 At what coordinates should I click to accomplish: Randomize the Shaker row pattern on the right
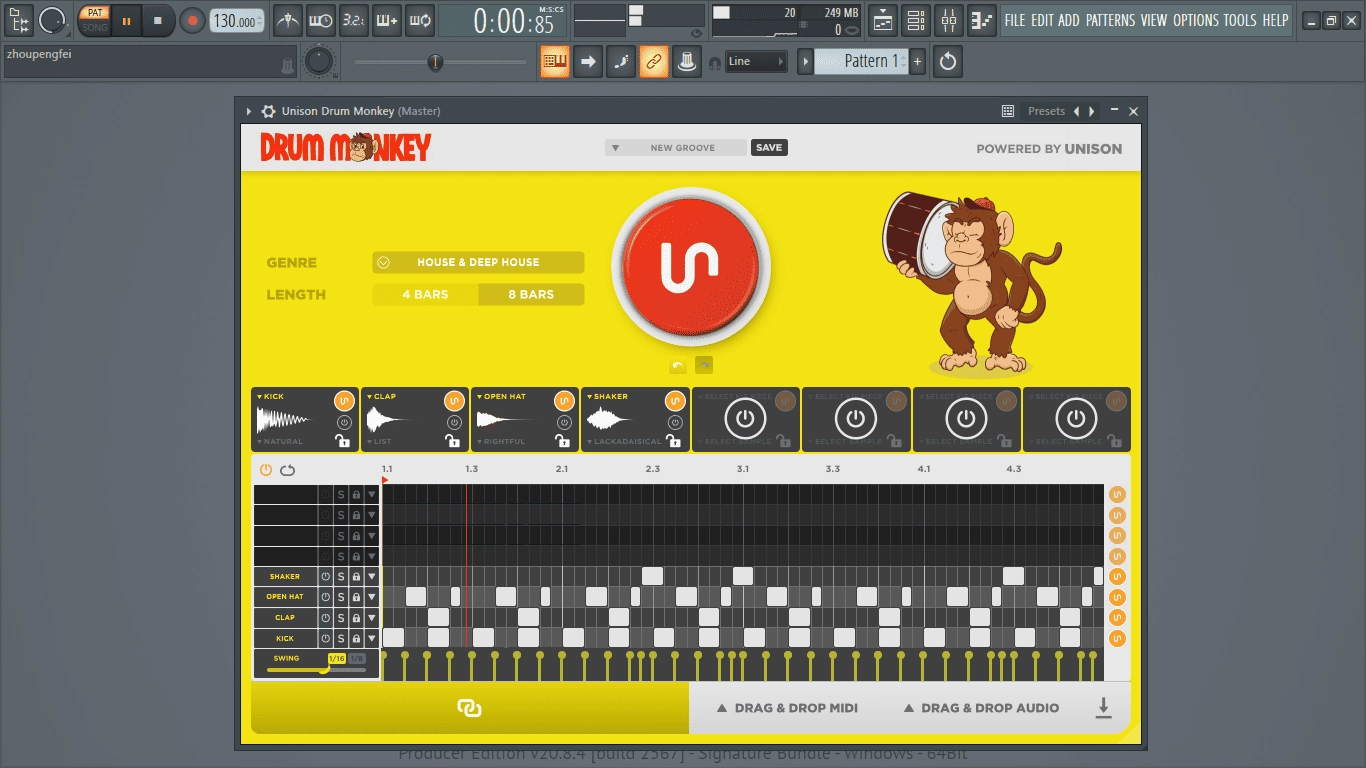click(1117, 577)
